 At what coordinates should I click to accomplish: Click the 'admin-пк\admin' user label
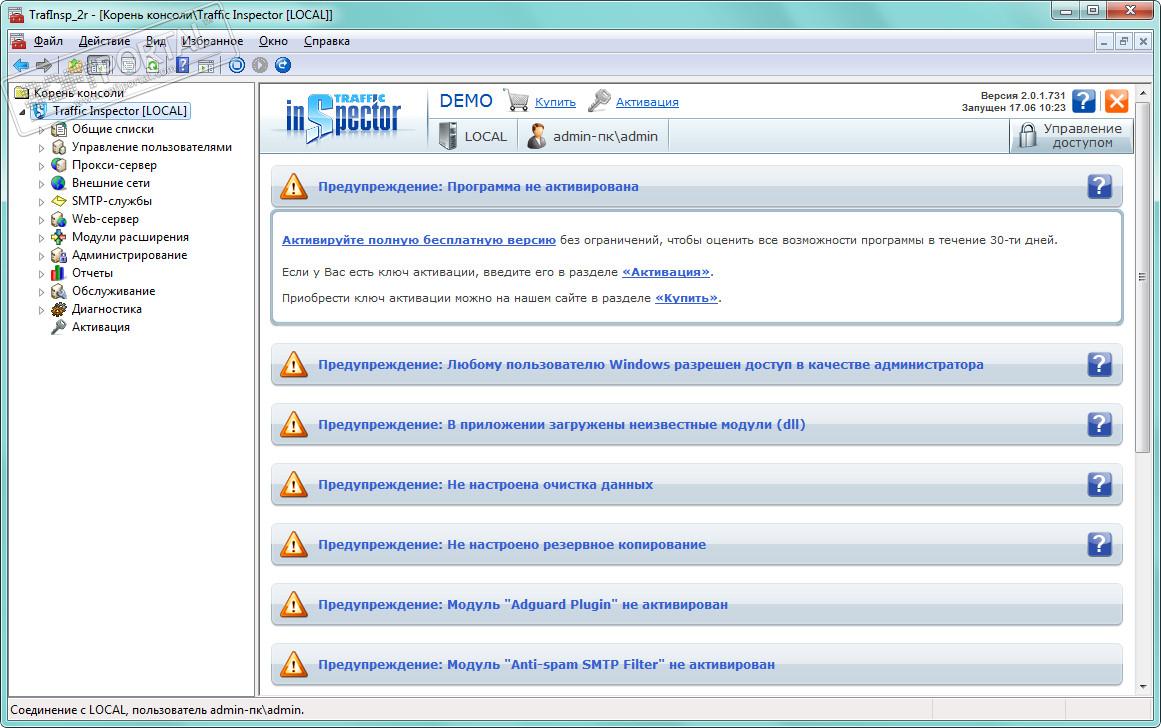click(x=605, y=136)
